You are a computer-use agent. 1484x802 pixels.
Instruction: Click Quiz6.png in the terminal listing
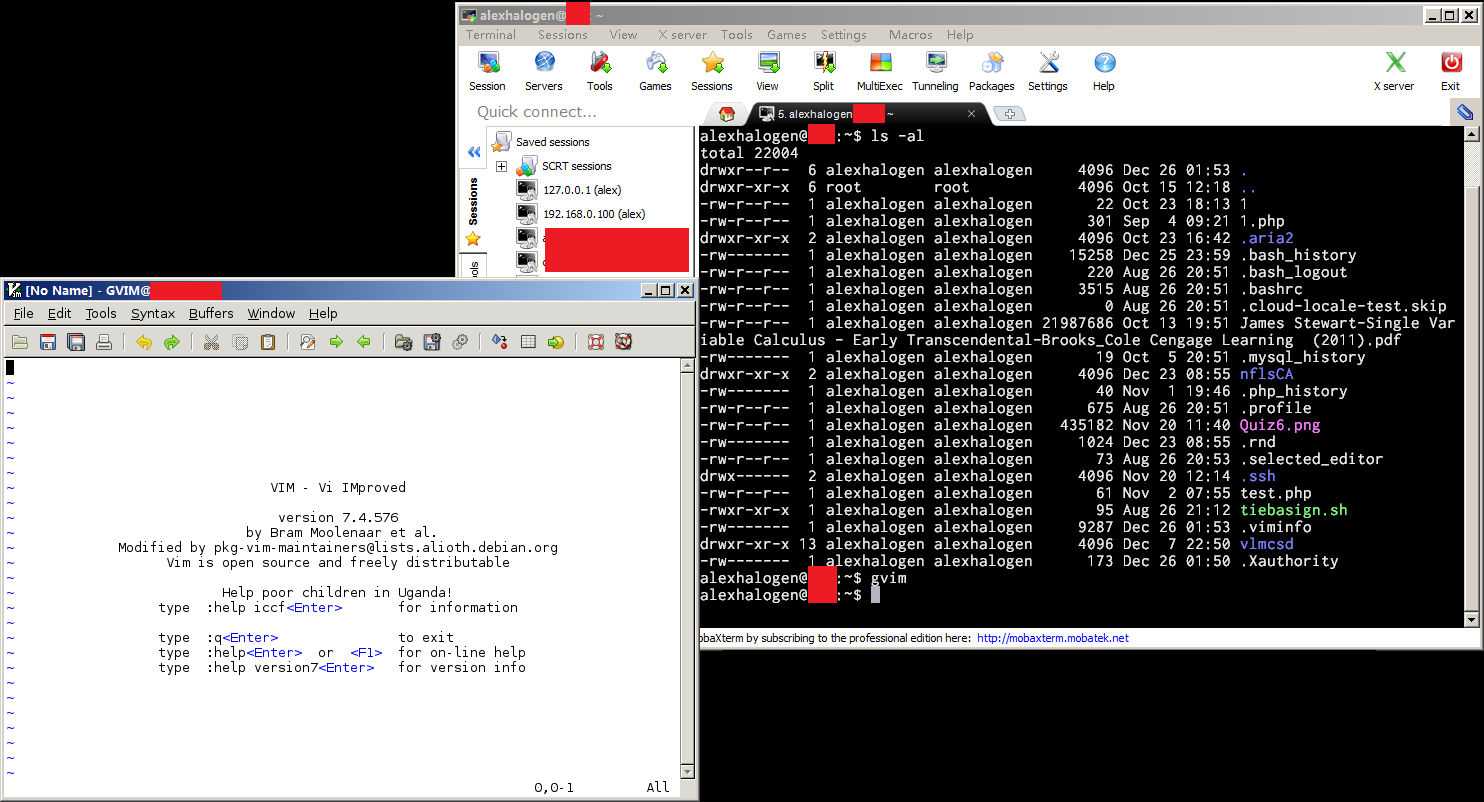click(x=1280, y=425)
